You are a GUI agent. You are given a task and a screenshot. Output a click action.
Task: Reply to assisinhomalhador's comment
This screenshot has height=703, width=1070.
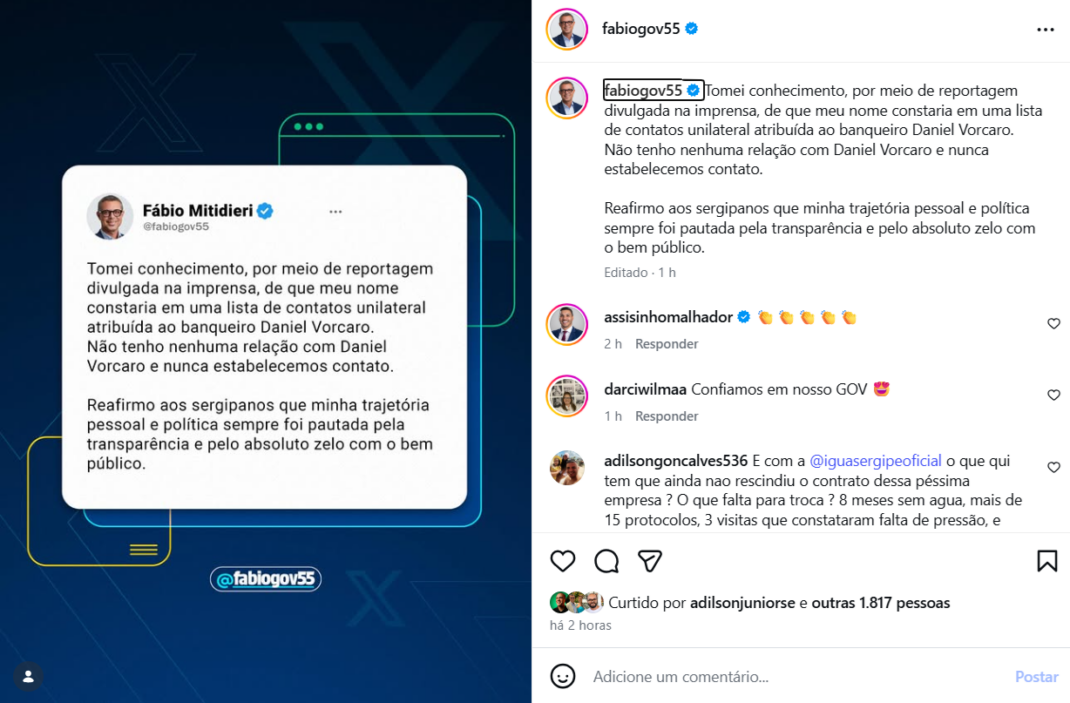click(x=666, y=344)
